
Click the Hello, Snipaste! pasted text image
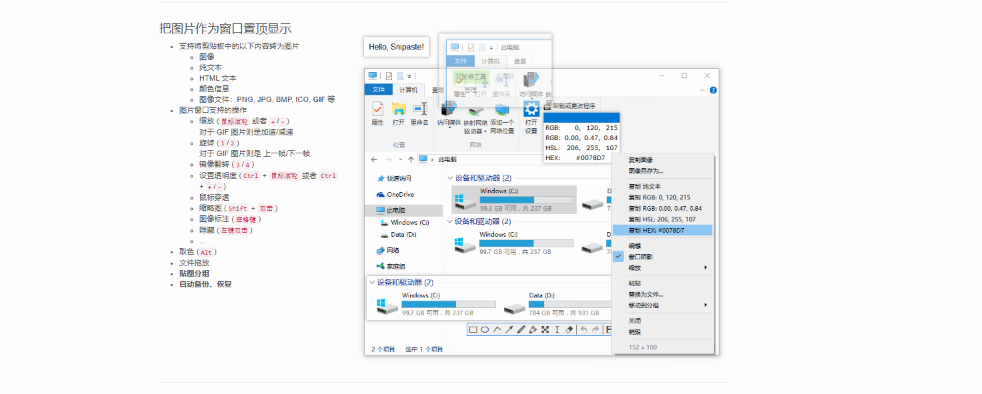[x=396, y=47]
